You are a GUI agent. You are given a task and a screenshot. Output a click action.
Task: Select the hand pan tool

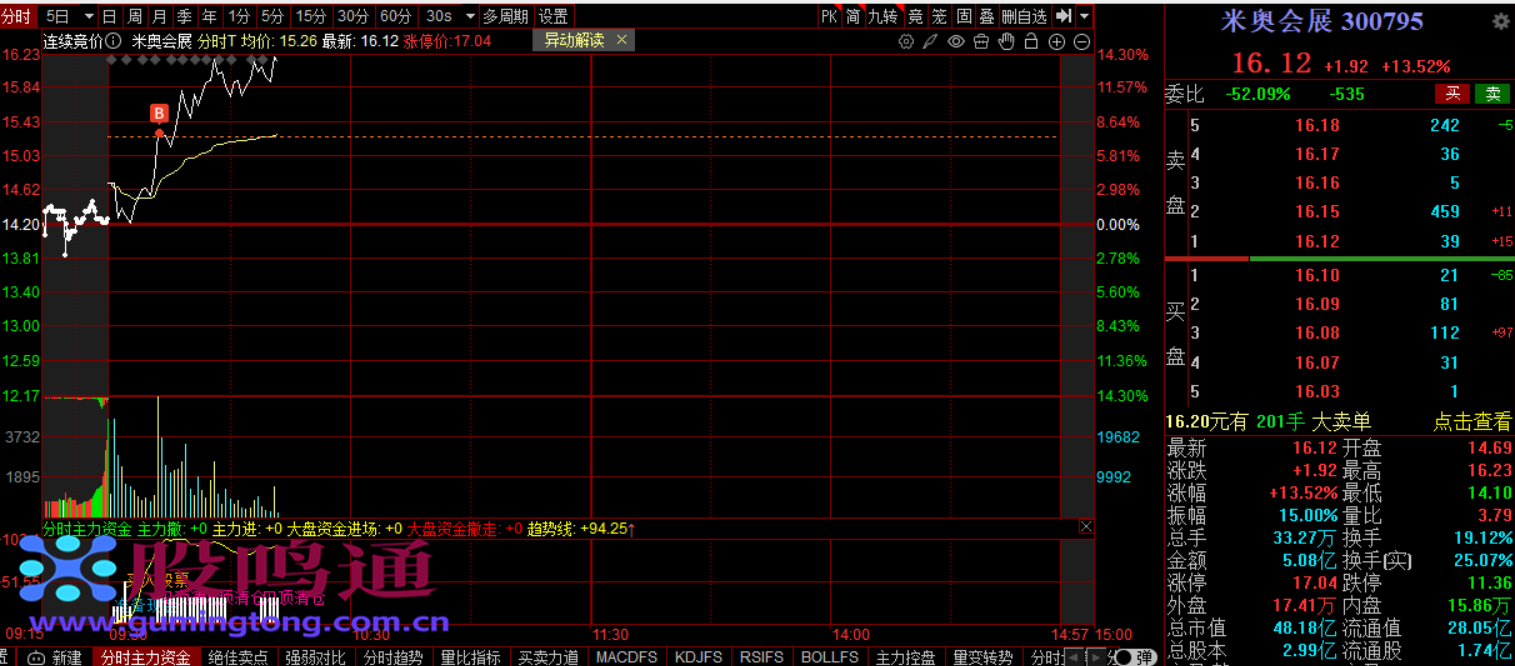(x=1007, y=41)
